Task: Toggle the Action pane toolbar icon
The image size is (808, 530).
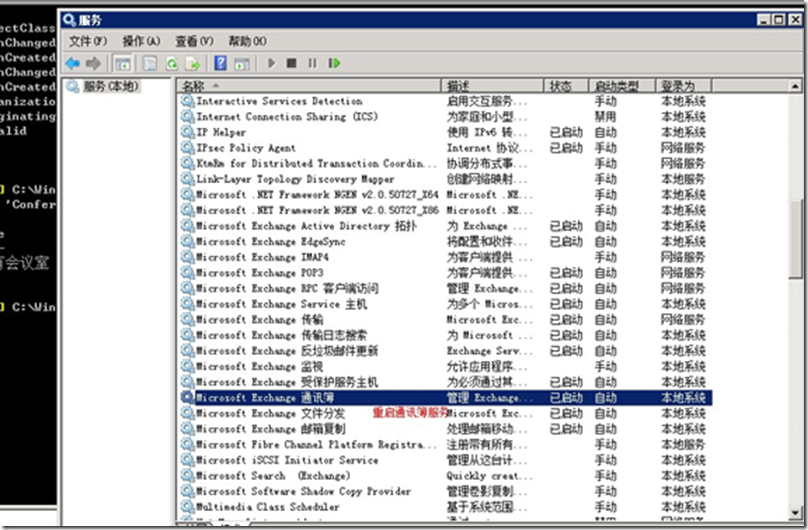Action: coord(242,63)
